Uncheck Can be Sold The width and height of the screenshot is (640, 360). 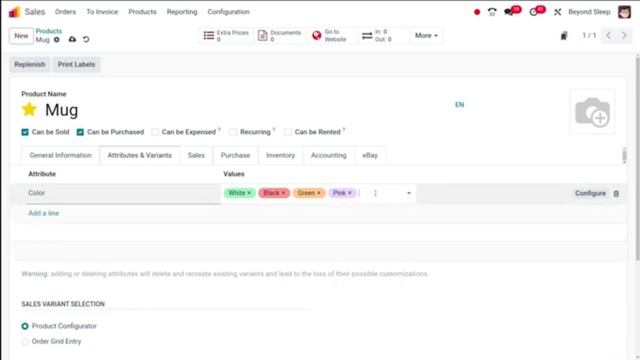point(25,132)
